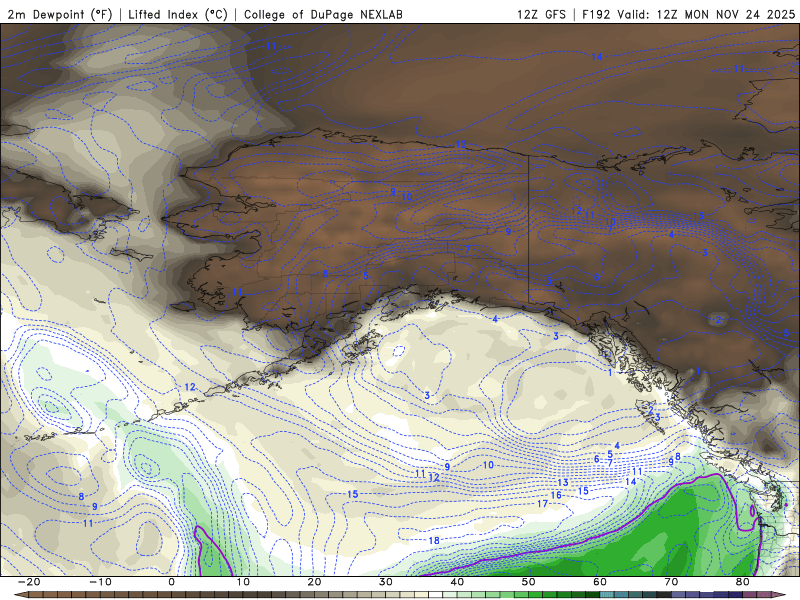The image size is (800, 600).
Task: Click the 0 label on the color scale
Action: [x=171, y=582]
